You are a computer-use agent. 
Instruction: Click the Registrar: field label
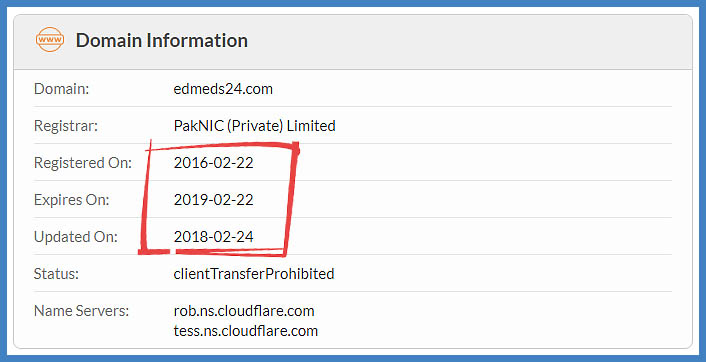66,126
